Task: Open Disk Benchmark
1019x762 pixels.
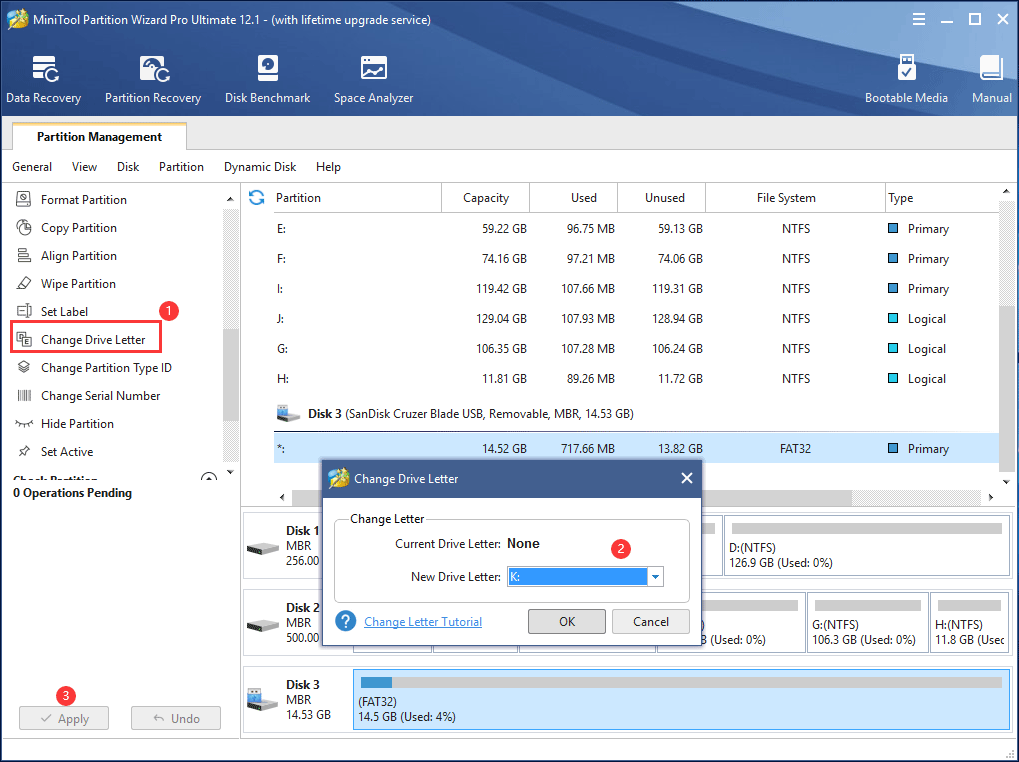Action: pos(267,79)
